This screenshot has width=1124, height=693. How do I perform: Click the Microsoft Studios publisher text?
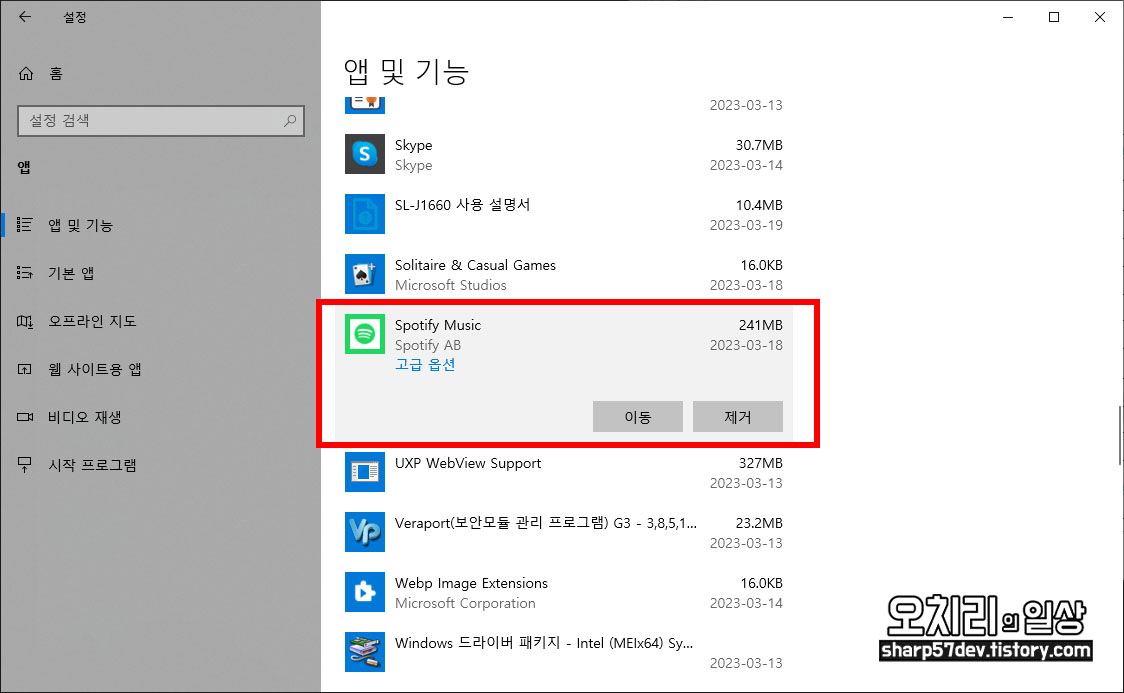coord(451,285)
